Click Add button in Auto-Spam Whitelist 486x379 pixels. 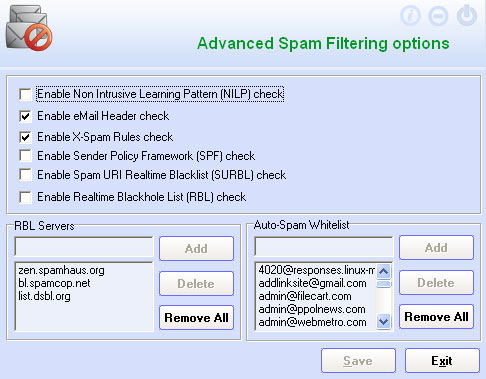click(436, 248)
